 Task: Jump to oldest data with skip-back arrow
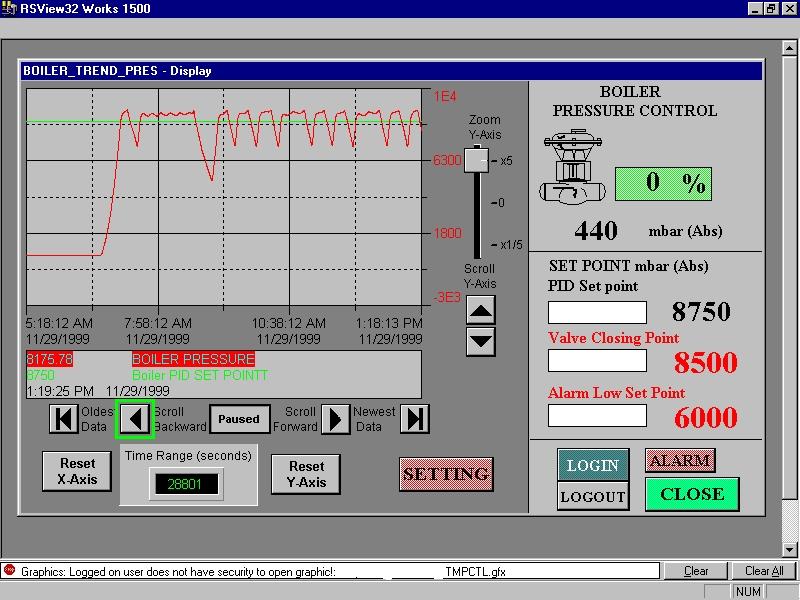(x=64, y=419)
